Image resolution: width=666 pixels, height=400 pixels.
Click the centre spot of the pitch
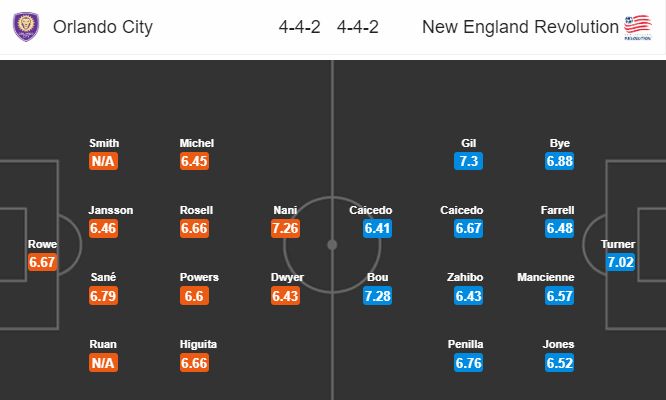pyautogui.click(x=332, y=245)
